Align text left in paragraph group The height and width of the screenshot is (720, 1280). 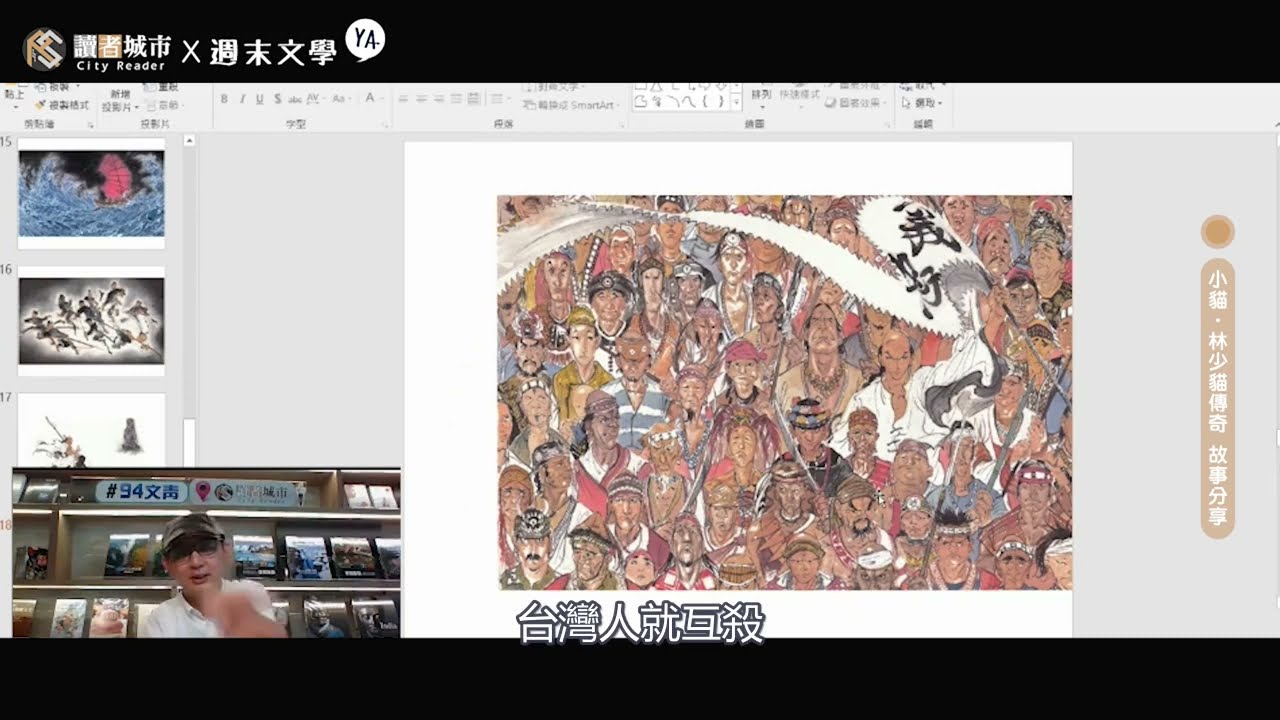click(404, 99)
